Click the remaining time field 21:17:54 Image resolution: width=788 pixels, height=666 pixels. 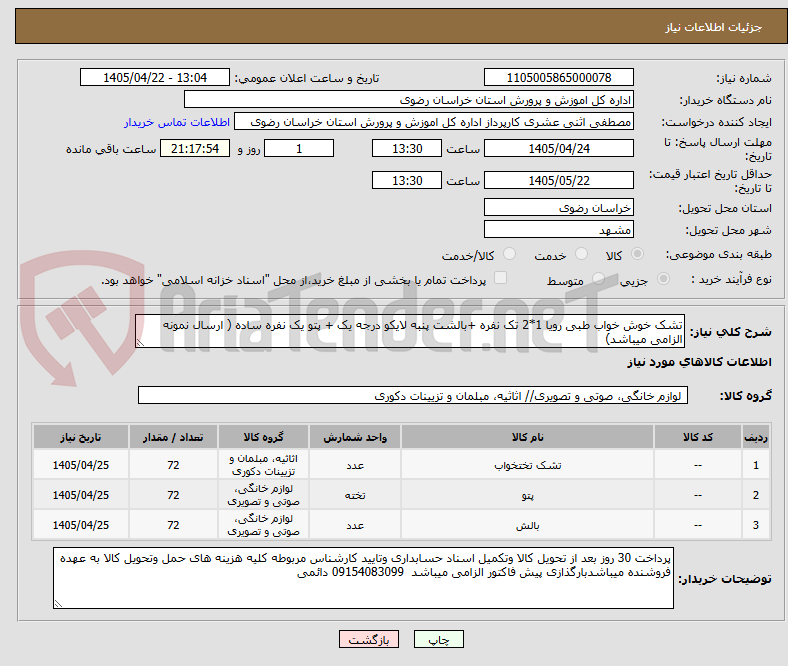coord(195,148)
